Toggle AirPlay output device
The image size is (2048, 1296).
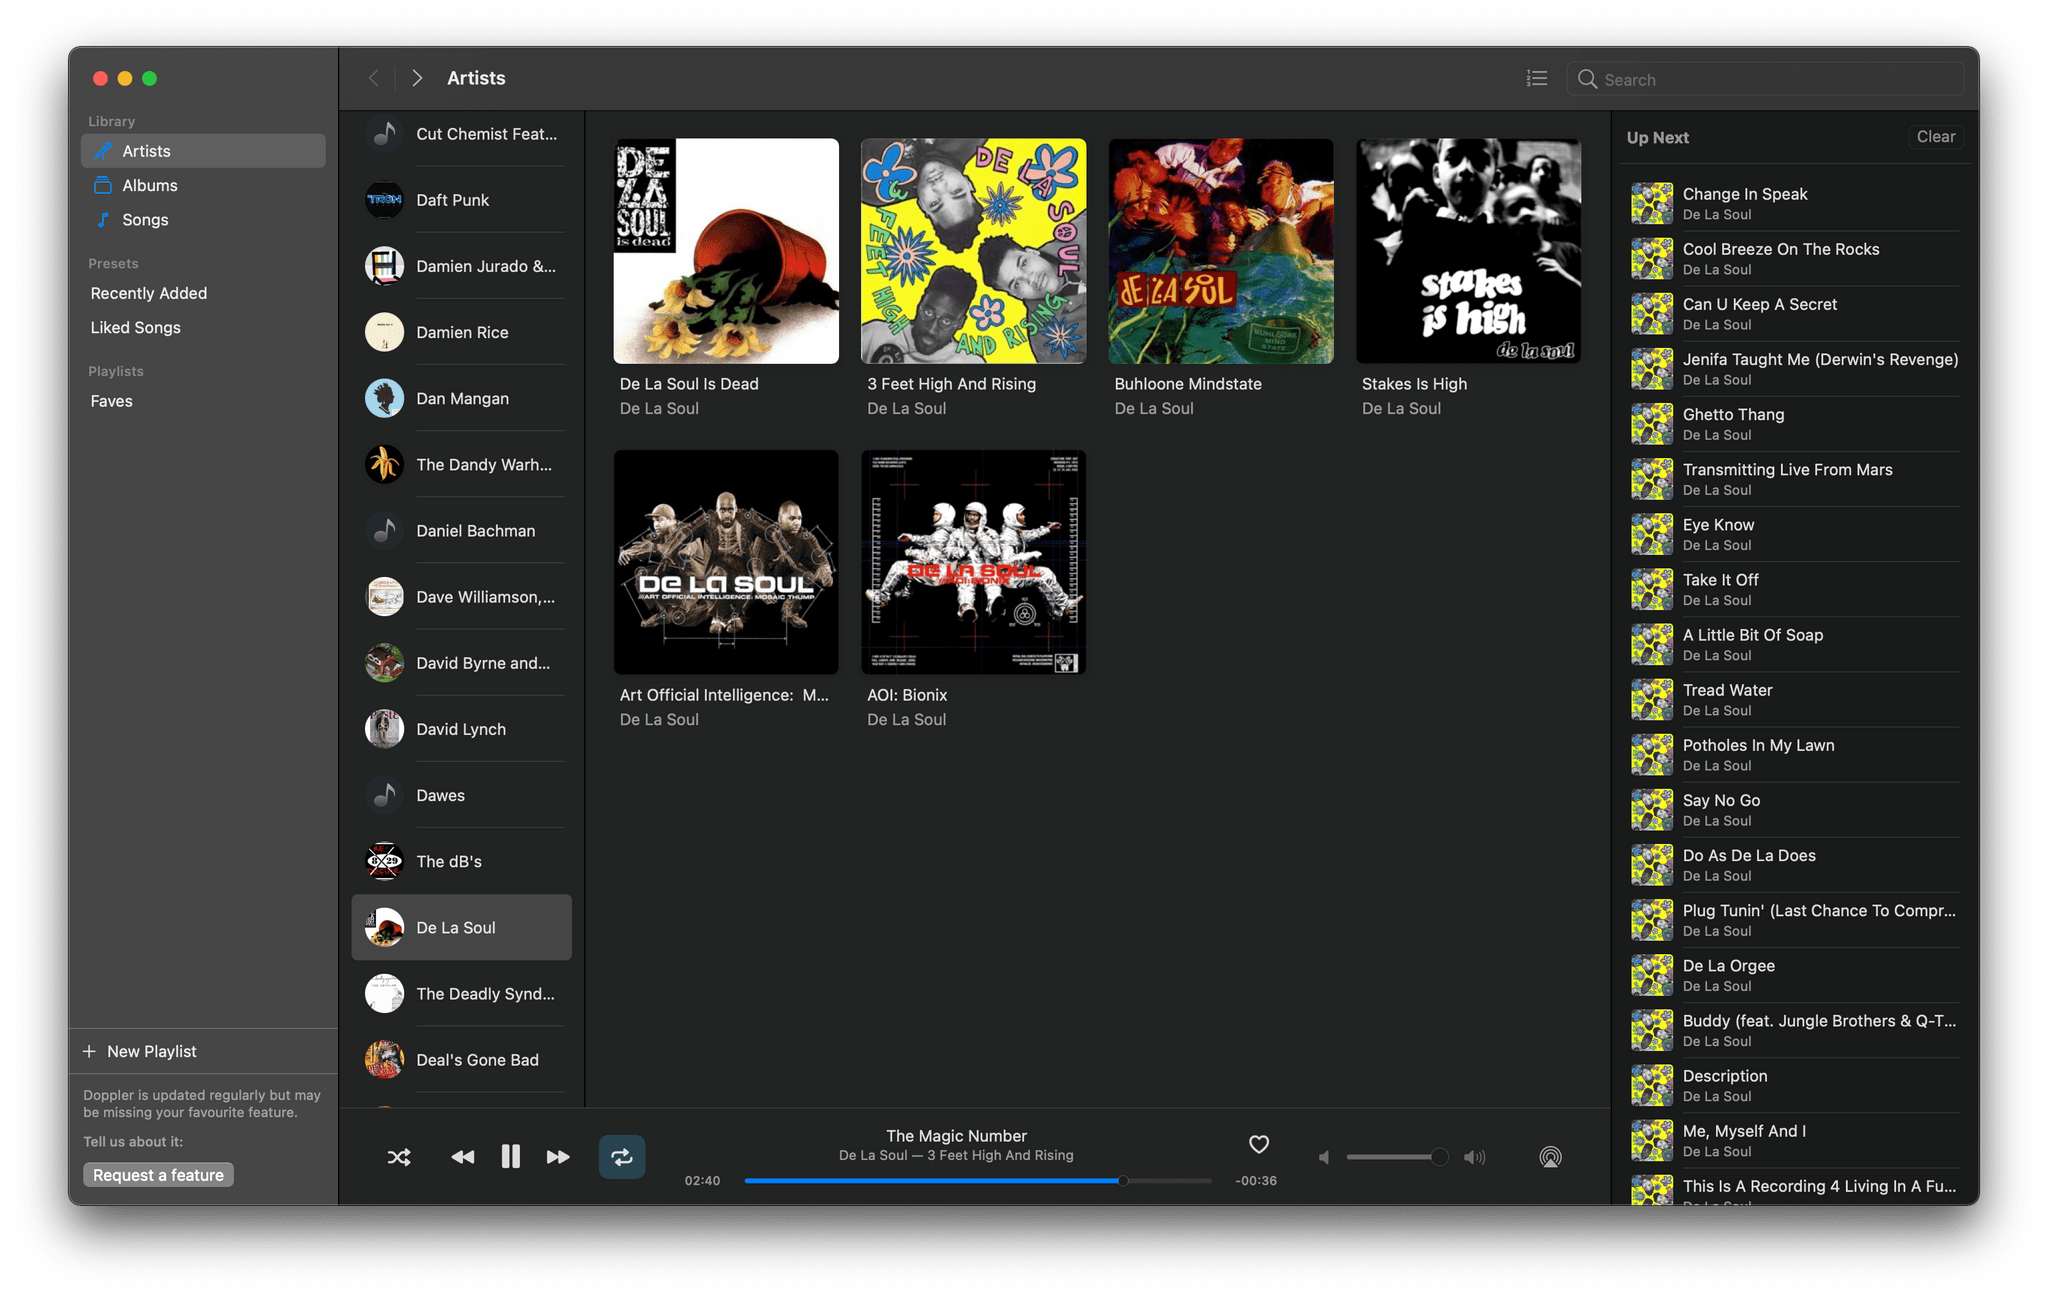[x=1549, y=1157]
